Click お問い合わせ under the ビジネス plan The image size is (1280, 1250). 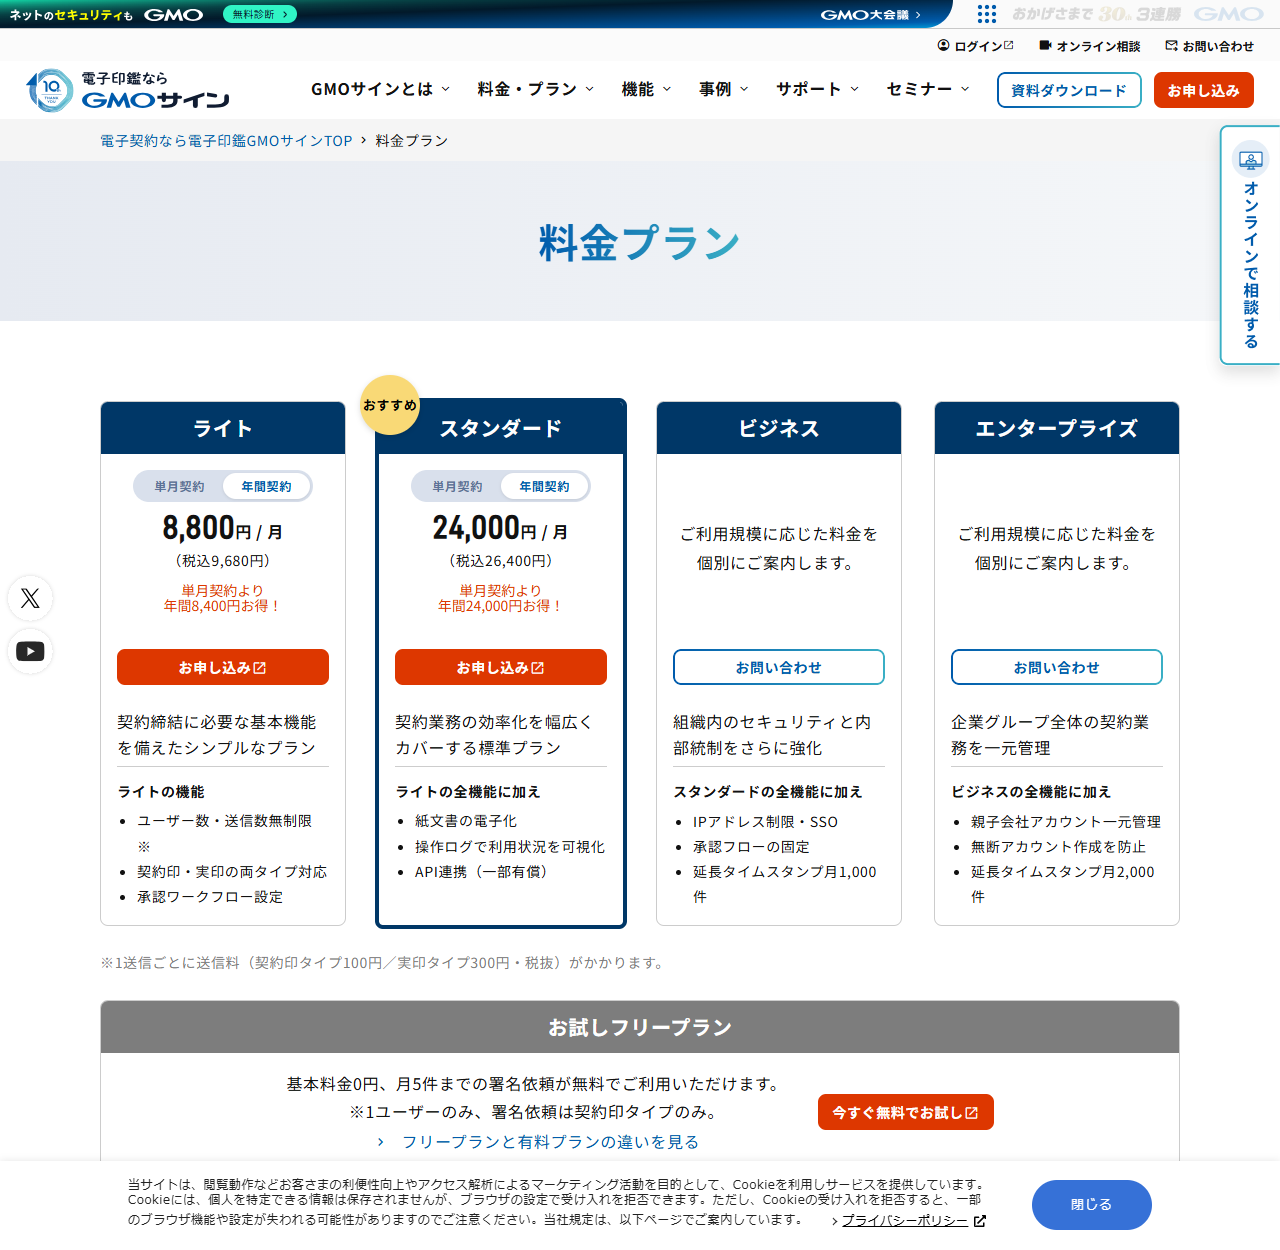779,667
